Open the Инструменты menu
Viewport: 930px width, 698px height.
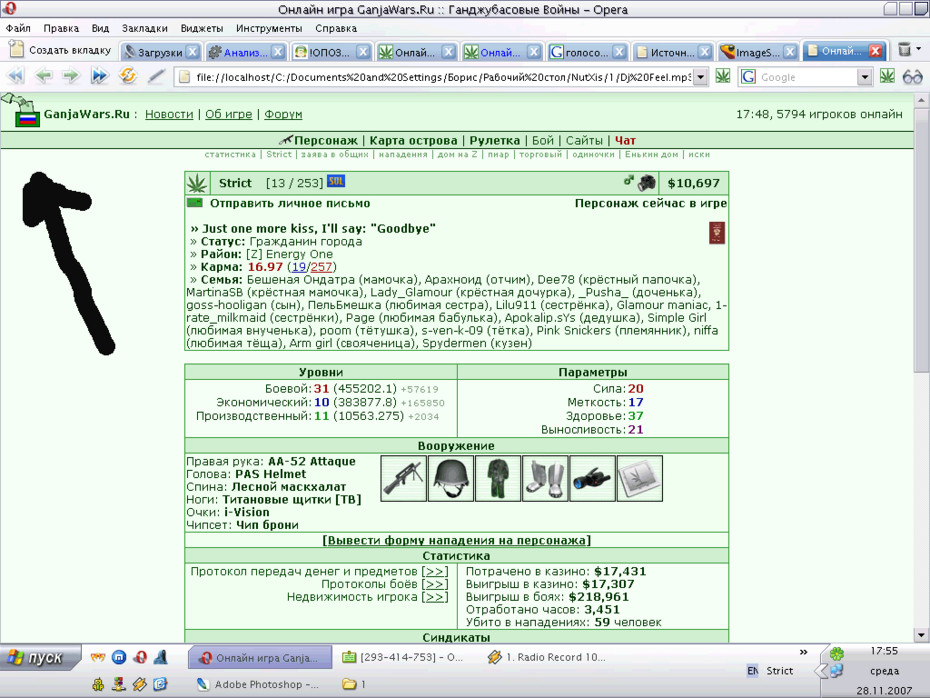click(269, 28)
